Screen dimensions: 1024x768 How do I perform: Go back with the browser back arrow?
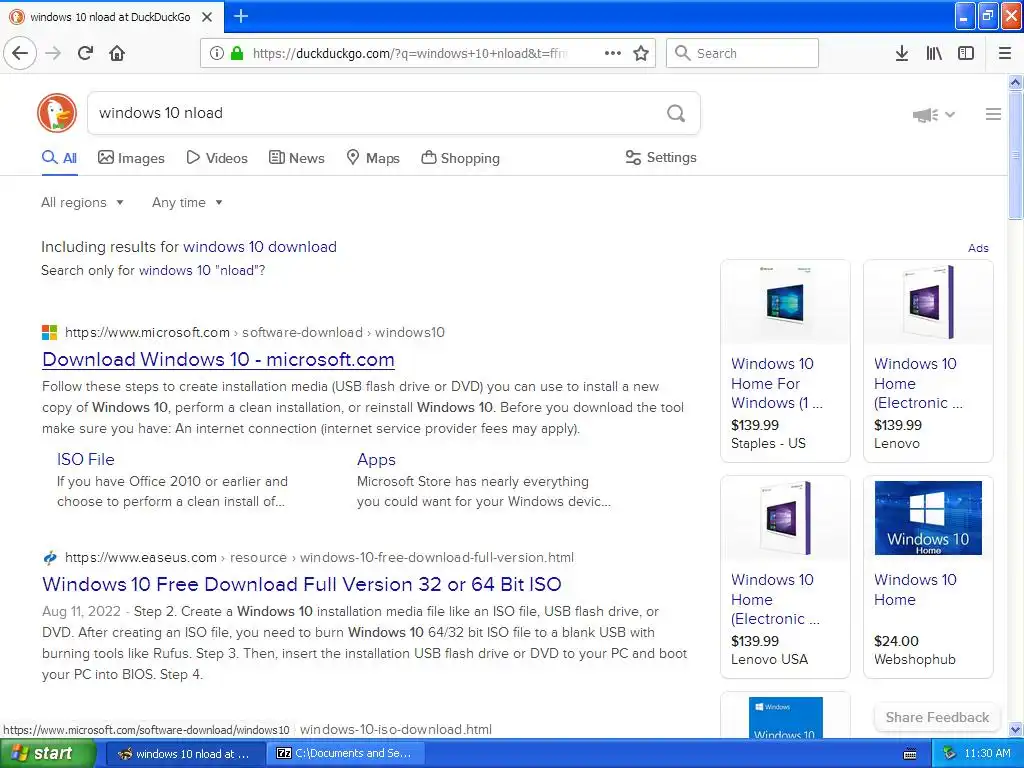[x=20, y=53]
